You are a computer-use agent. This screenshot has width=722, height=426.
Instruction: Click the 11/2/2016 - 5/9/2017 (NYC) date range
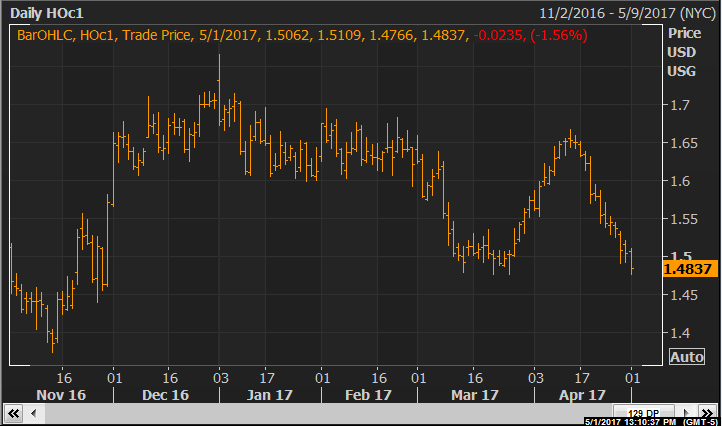pyautogui.click(x=627, y=13)
